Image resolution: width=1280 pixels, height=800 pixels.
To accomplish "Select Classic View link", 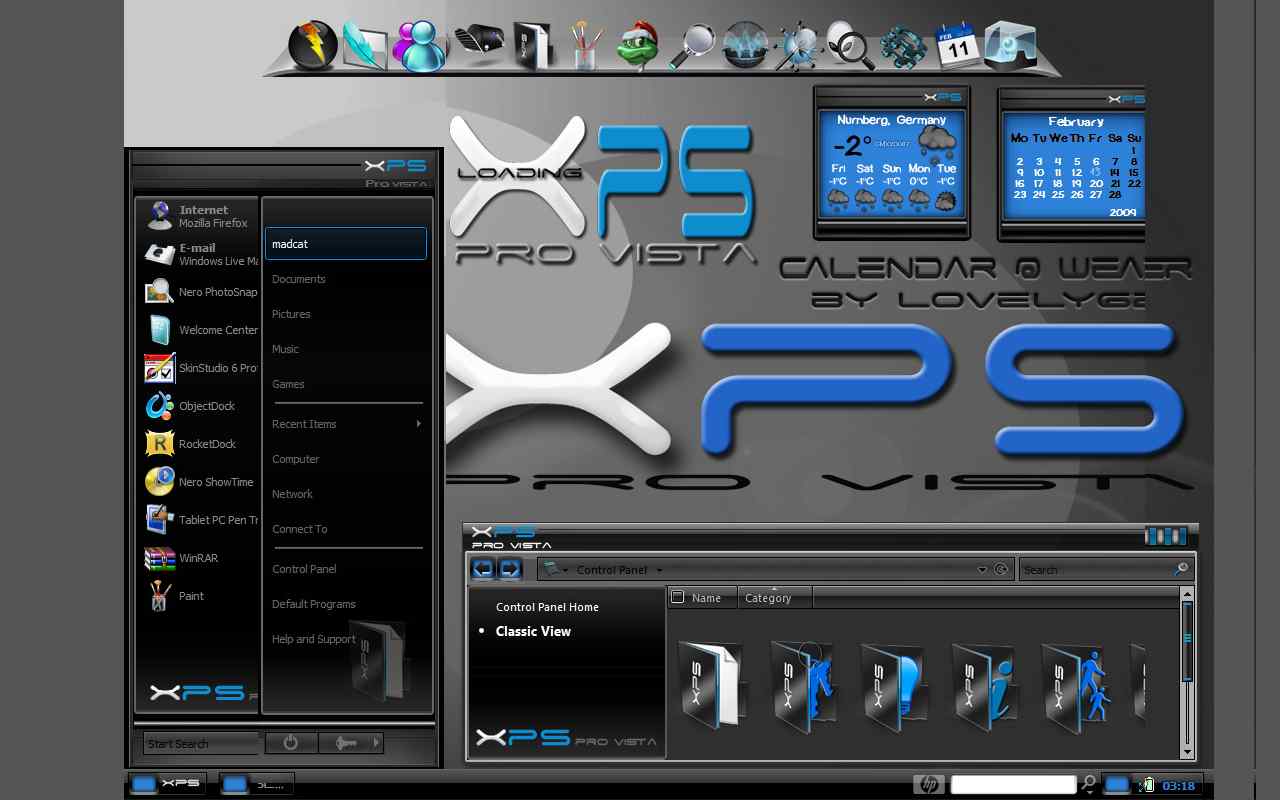I will pos(533,631).
